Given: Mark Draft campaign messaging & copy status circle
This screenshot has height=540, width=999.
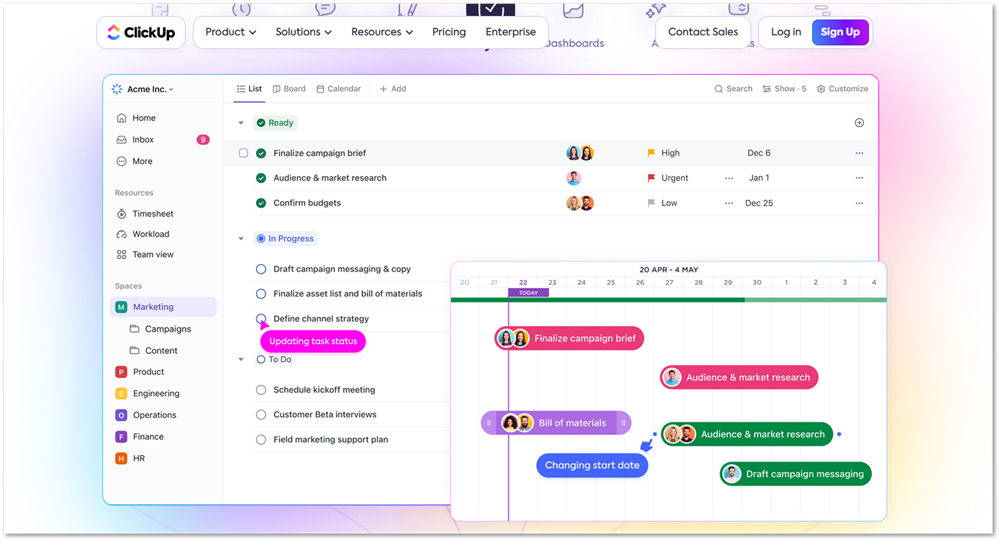Looking at the screenshot, I should [261, 269].
